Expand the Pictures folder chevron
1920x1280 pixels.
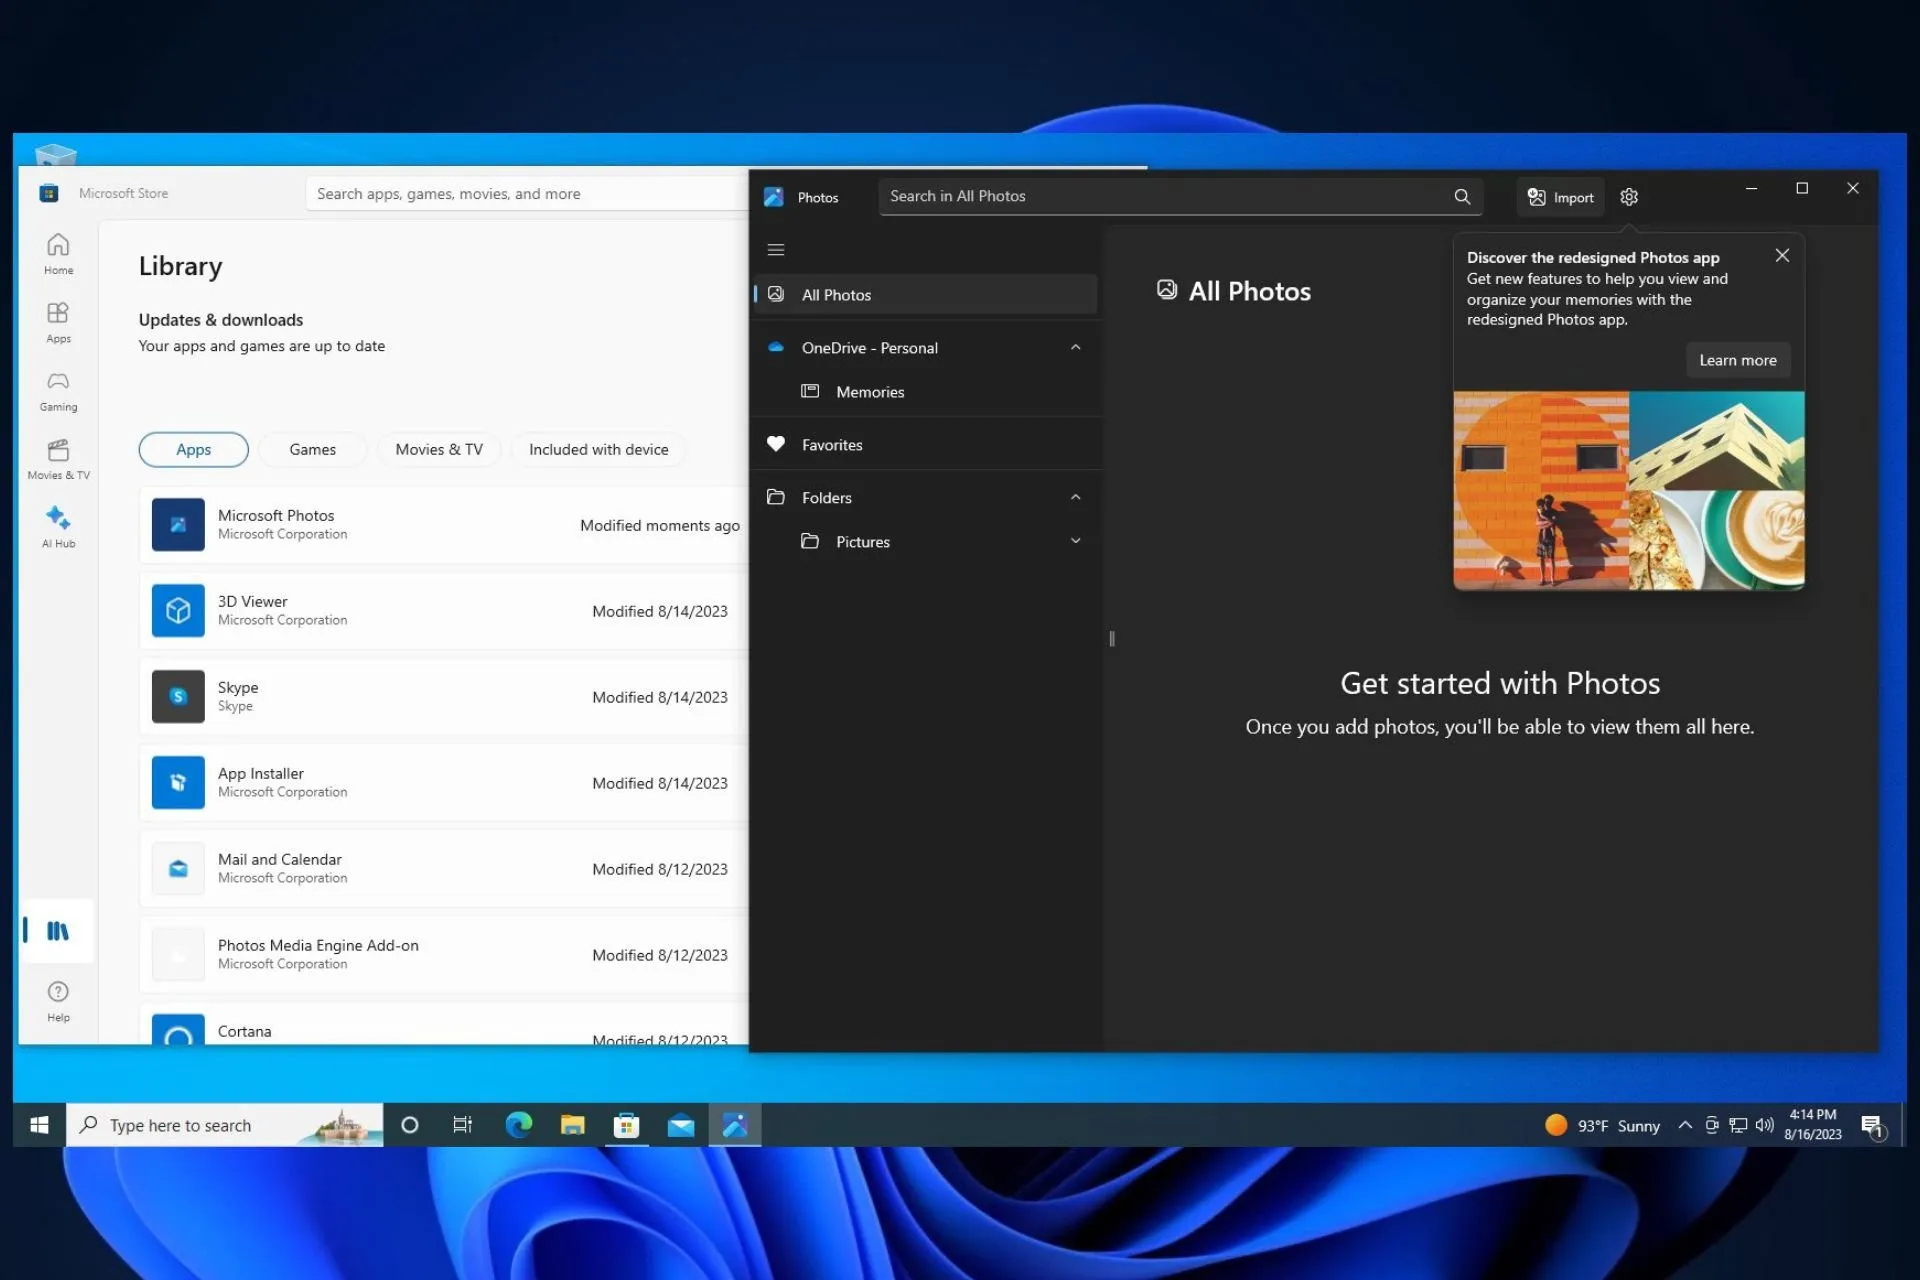pos(1075,541)
